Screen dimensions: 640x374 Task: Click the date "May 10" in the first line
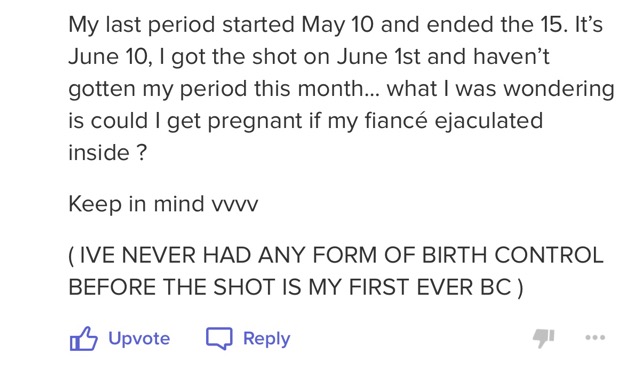click(338, 24)
